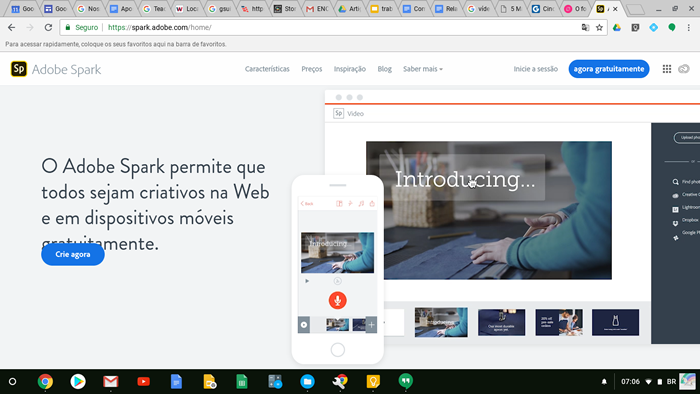Open Google Play Store from shelf
This screenshot has width=700, height=394.
pos(78,382)
